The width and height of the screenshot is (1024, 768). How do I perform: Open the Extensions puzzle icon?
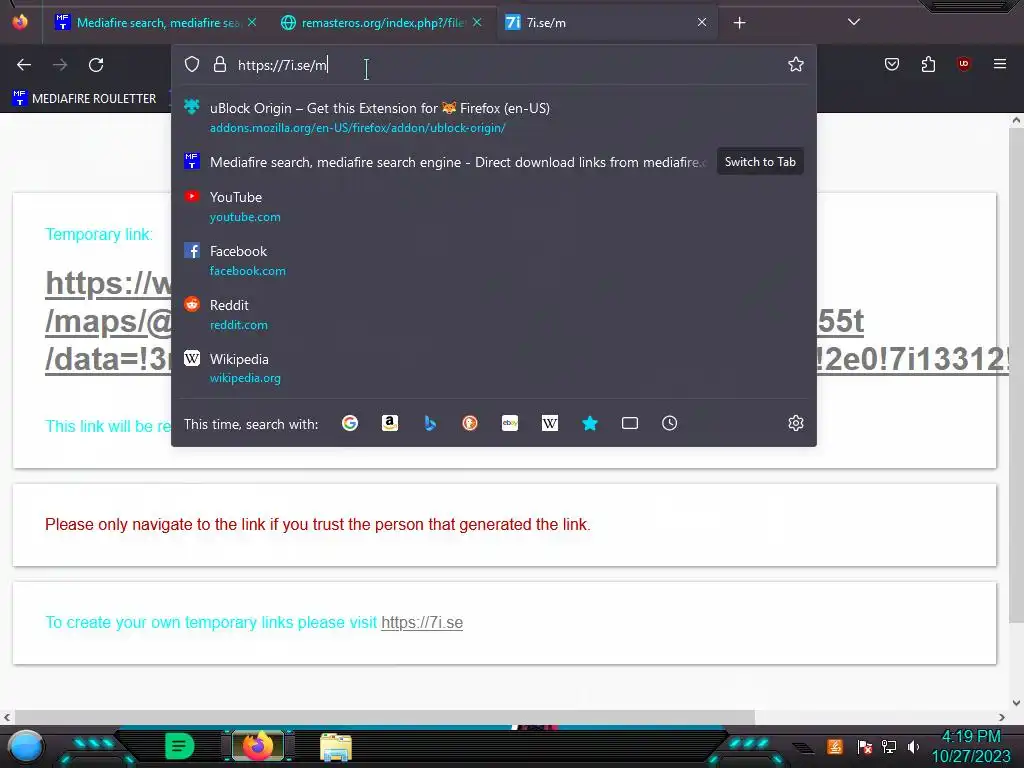click(928, 64)
